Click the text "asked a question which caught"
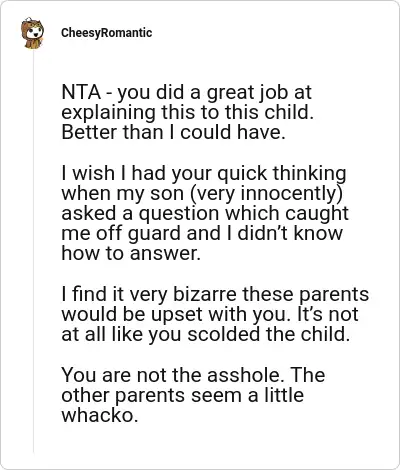The image size is (400, 470). click(205, 213)
